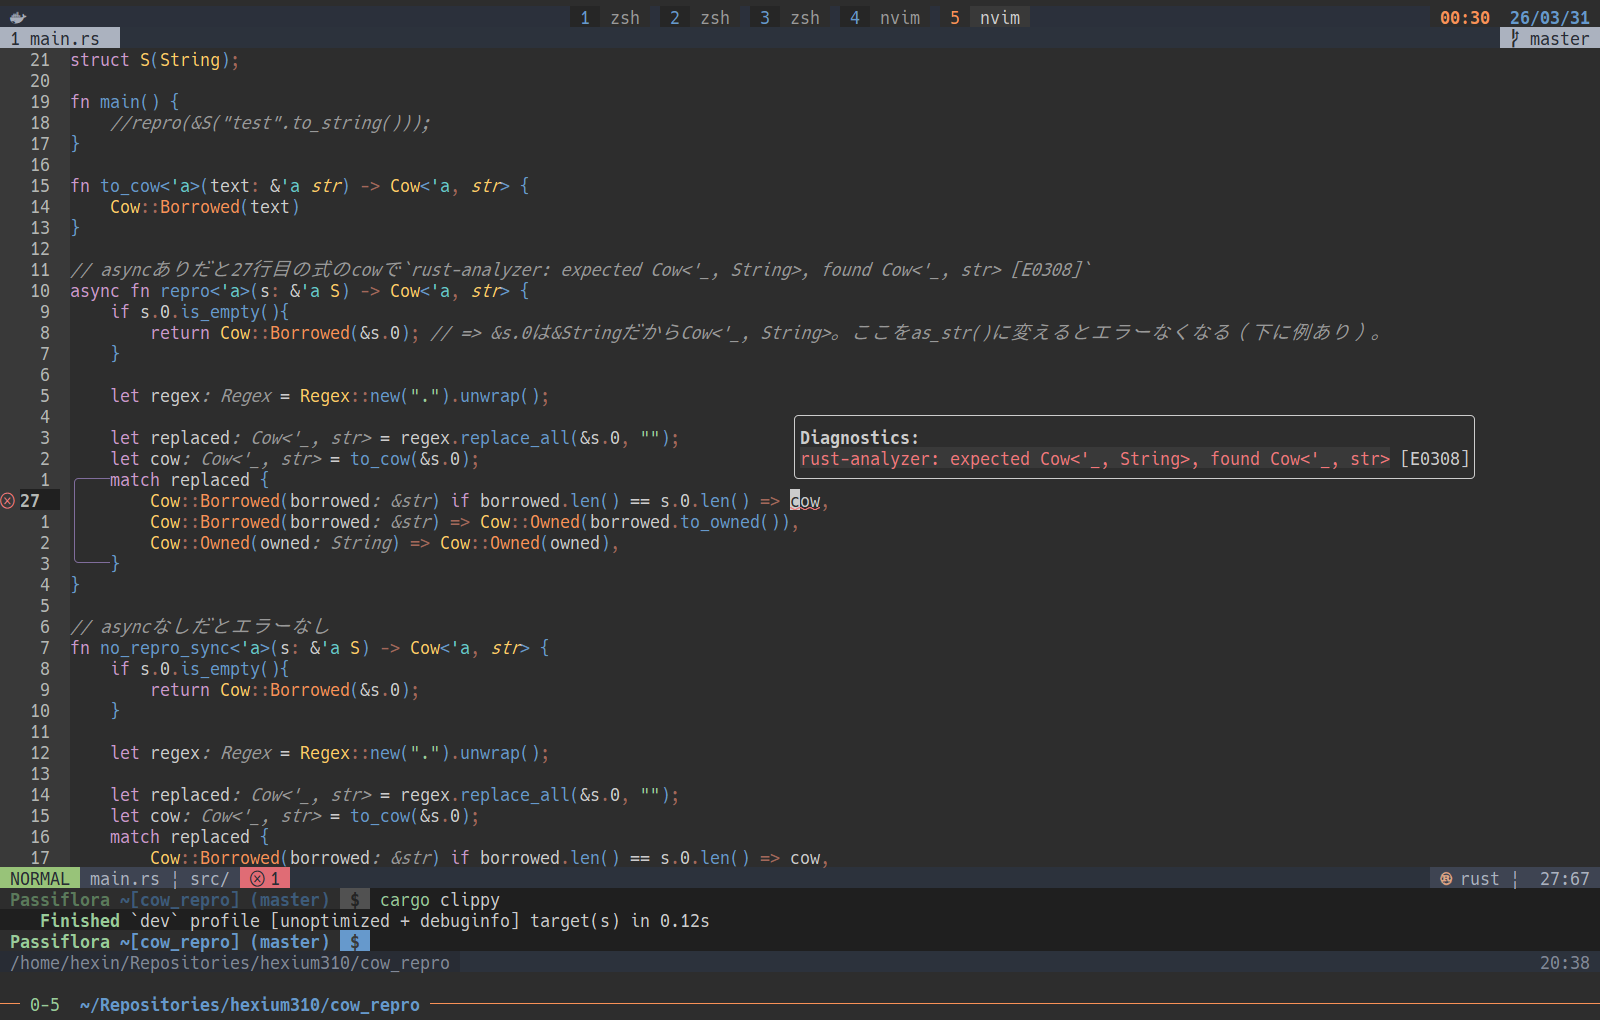Image resolution: width=1600 pixels, height=1020 pixels.
Task: Click the underlined cow identifier on line 27
Action: point(806,501)
